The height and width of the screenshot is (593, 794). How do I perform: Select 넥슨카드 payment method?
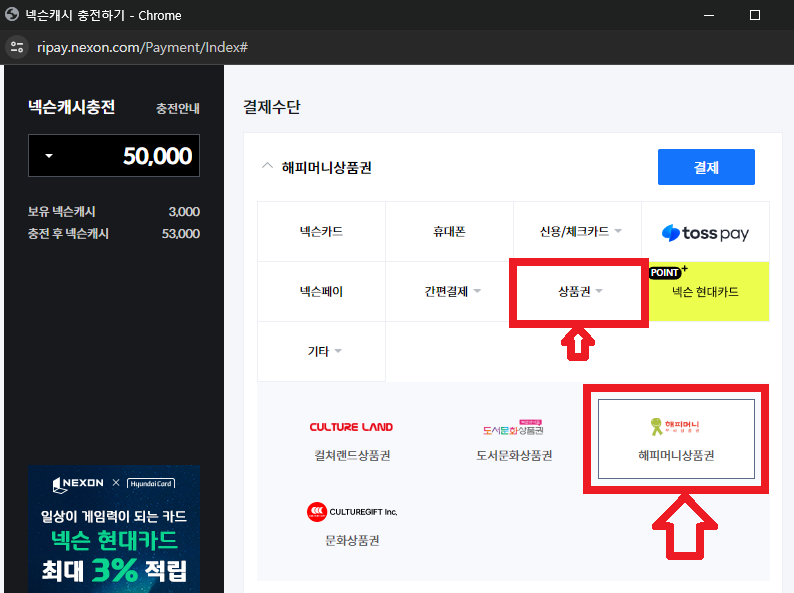(x=322, y=231)
